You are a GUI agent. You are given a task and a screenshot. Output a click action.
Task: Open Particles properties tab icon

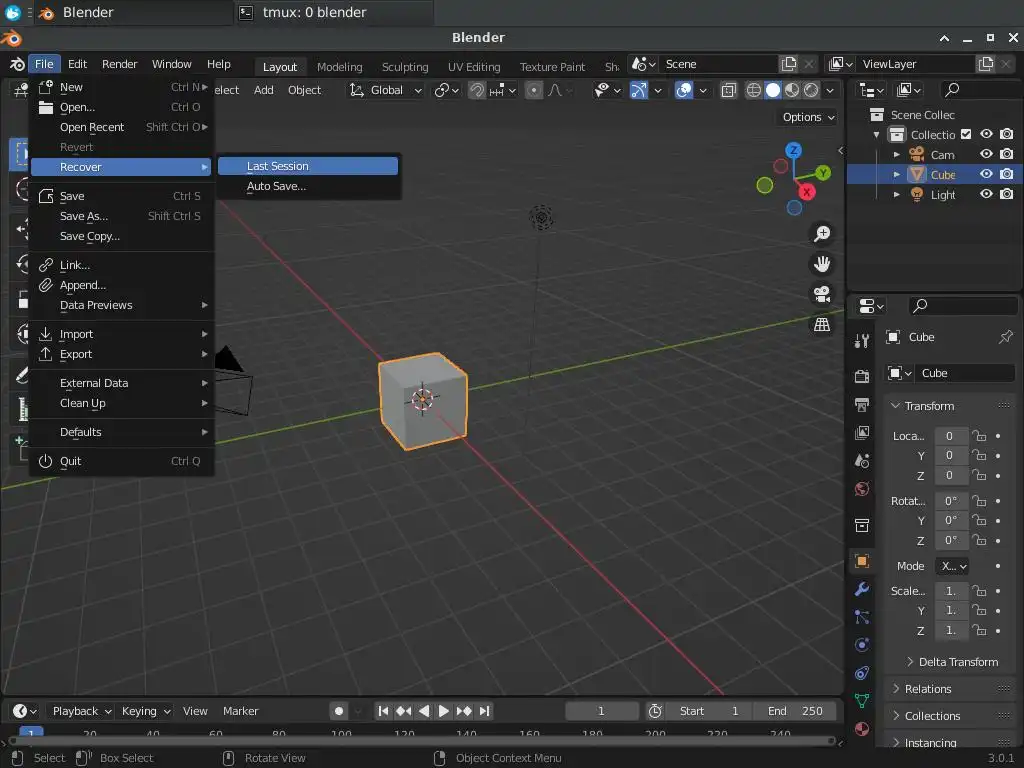tap(862, 617)
